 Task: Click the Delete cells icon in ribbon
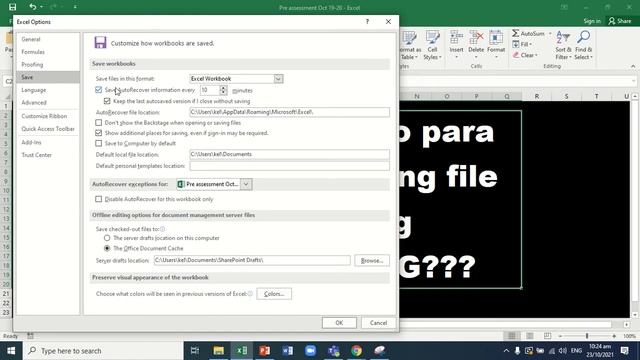tap(476, 38)
